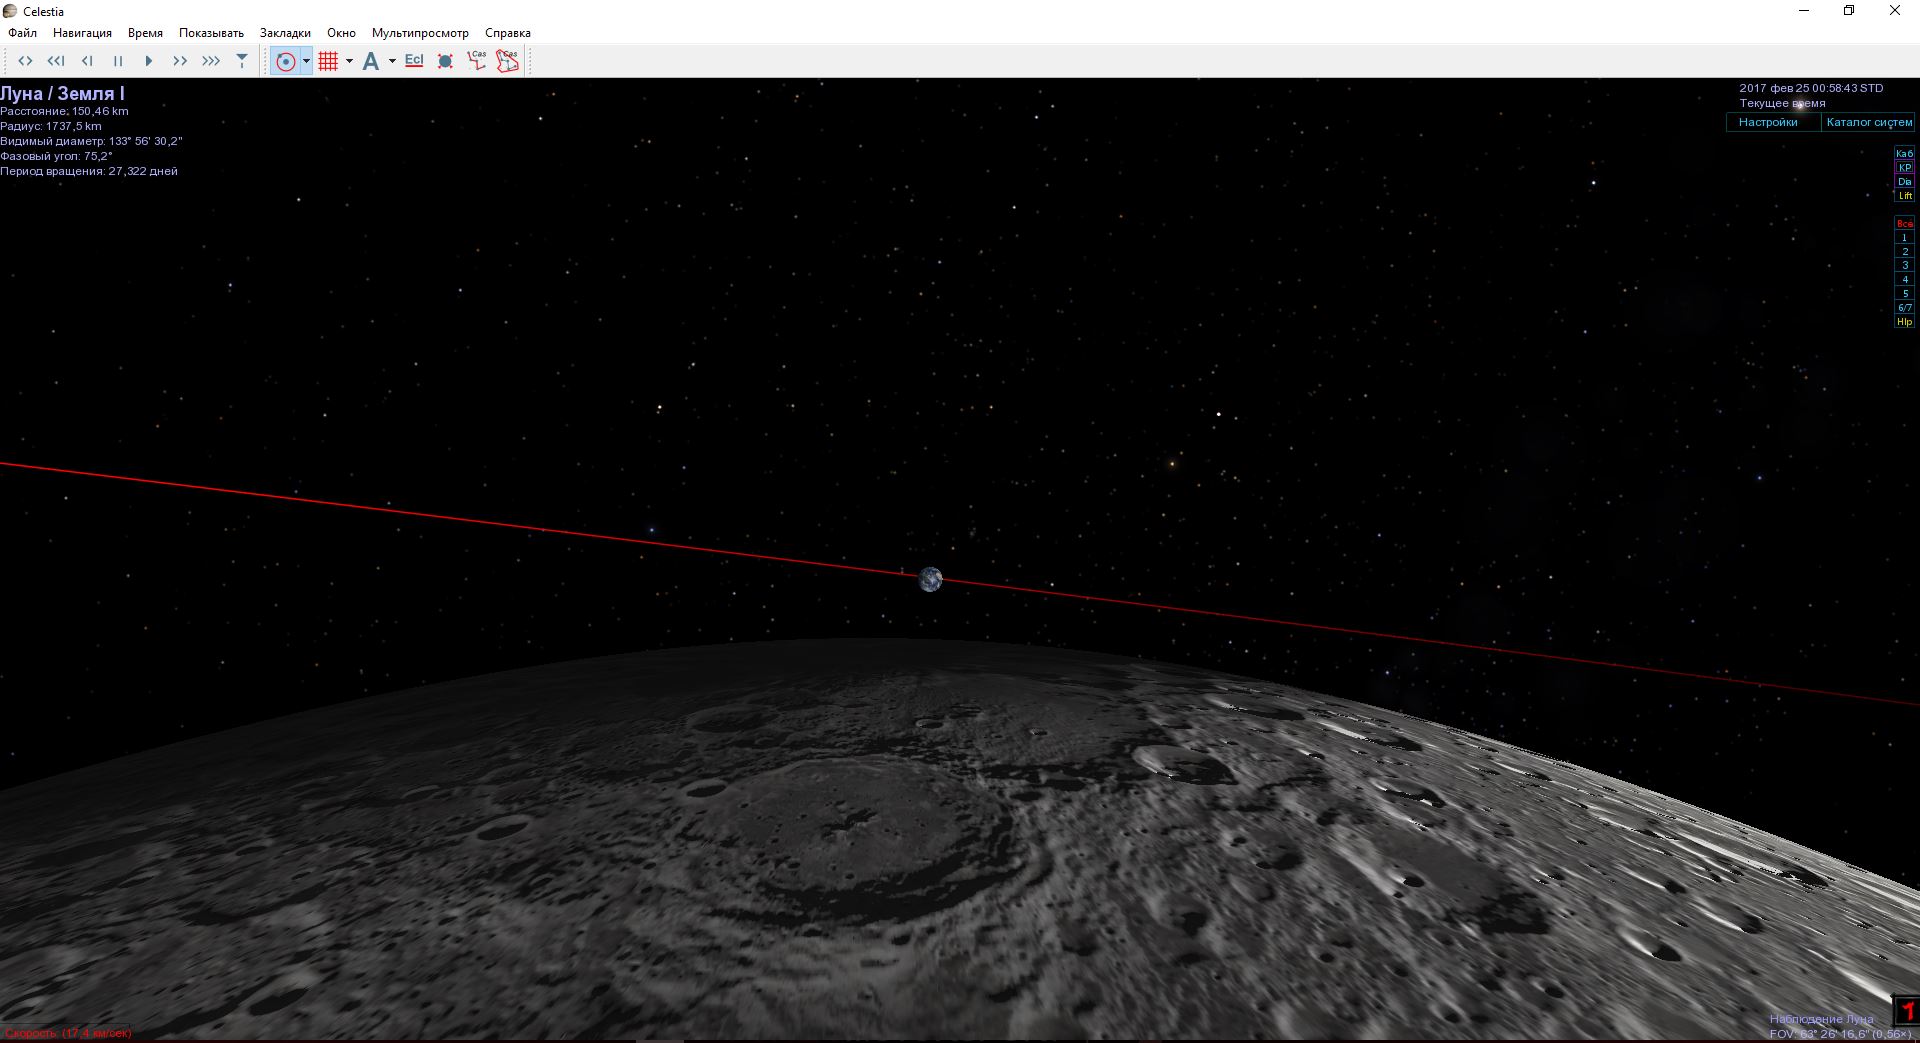Resume time with the play button

(x=149, y=61)
